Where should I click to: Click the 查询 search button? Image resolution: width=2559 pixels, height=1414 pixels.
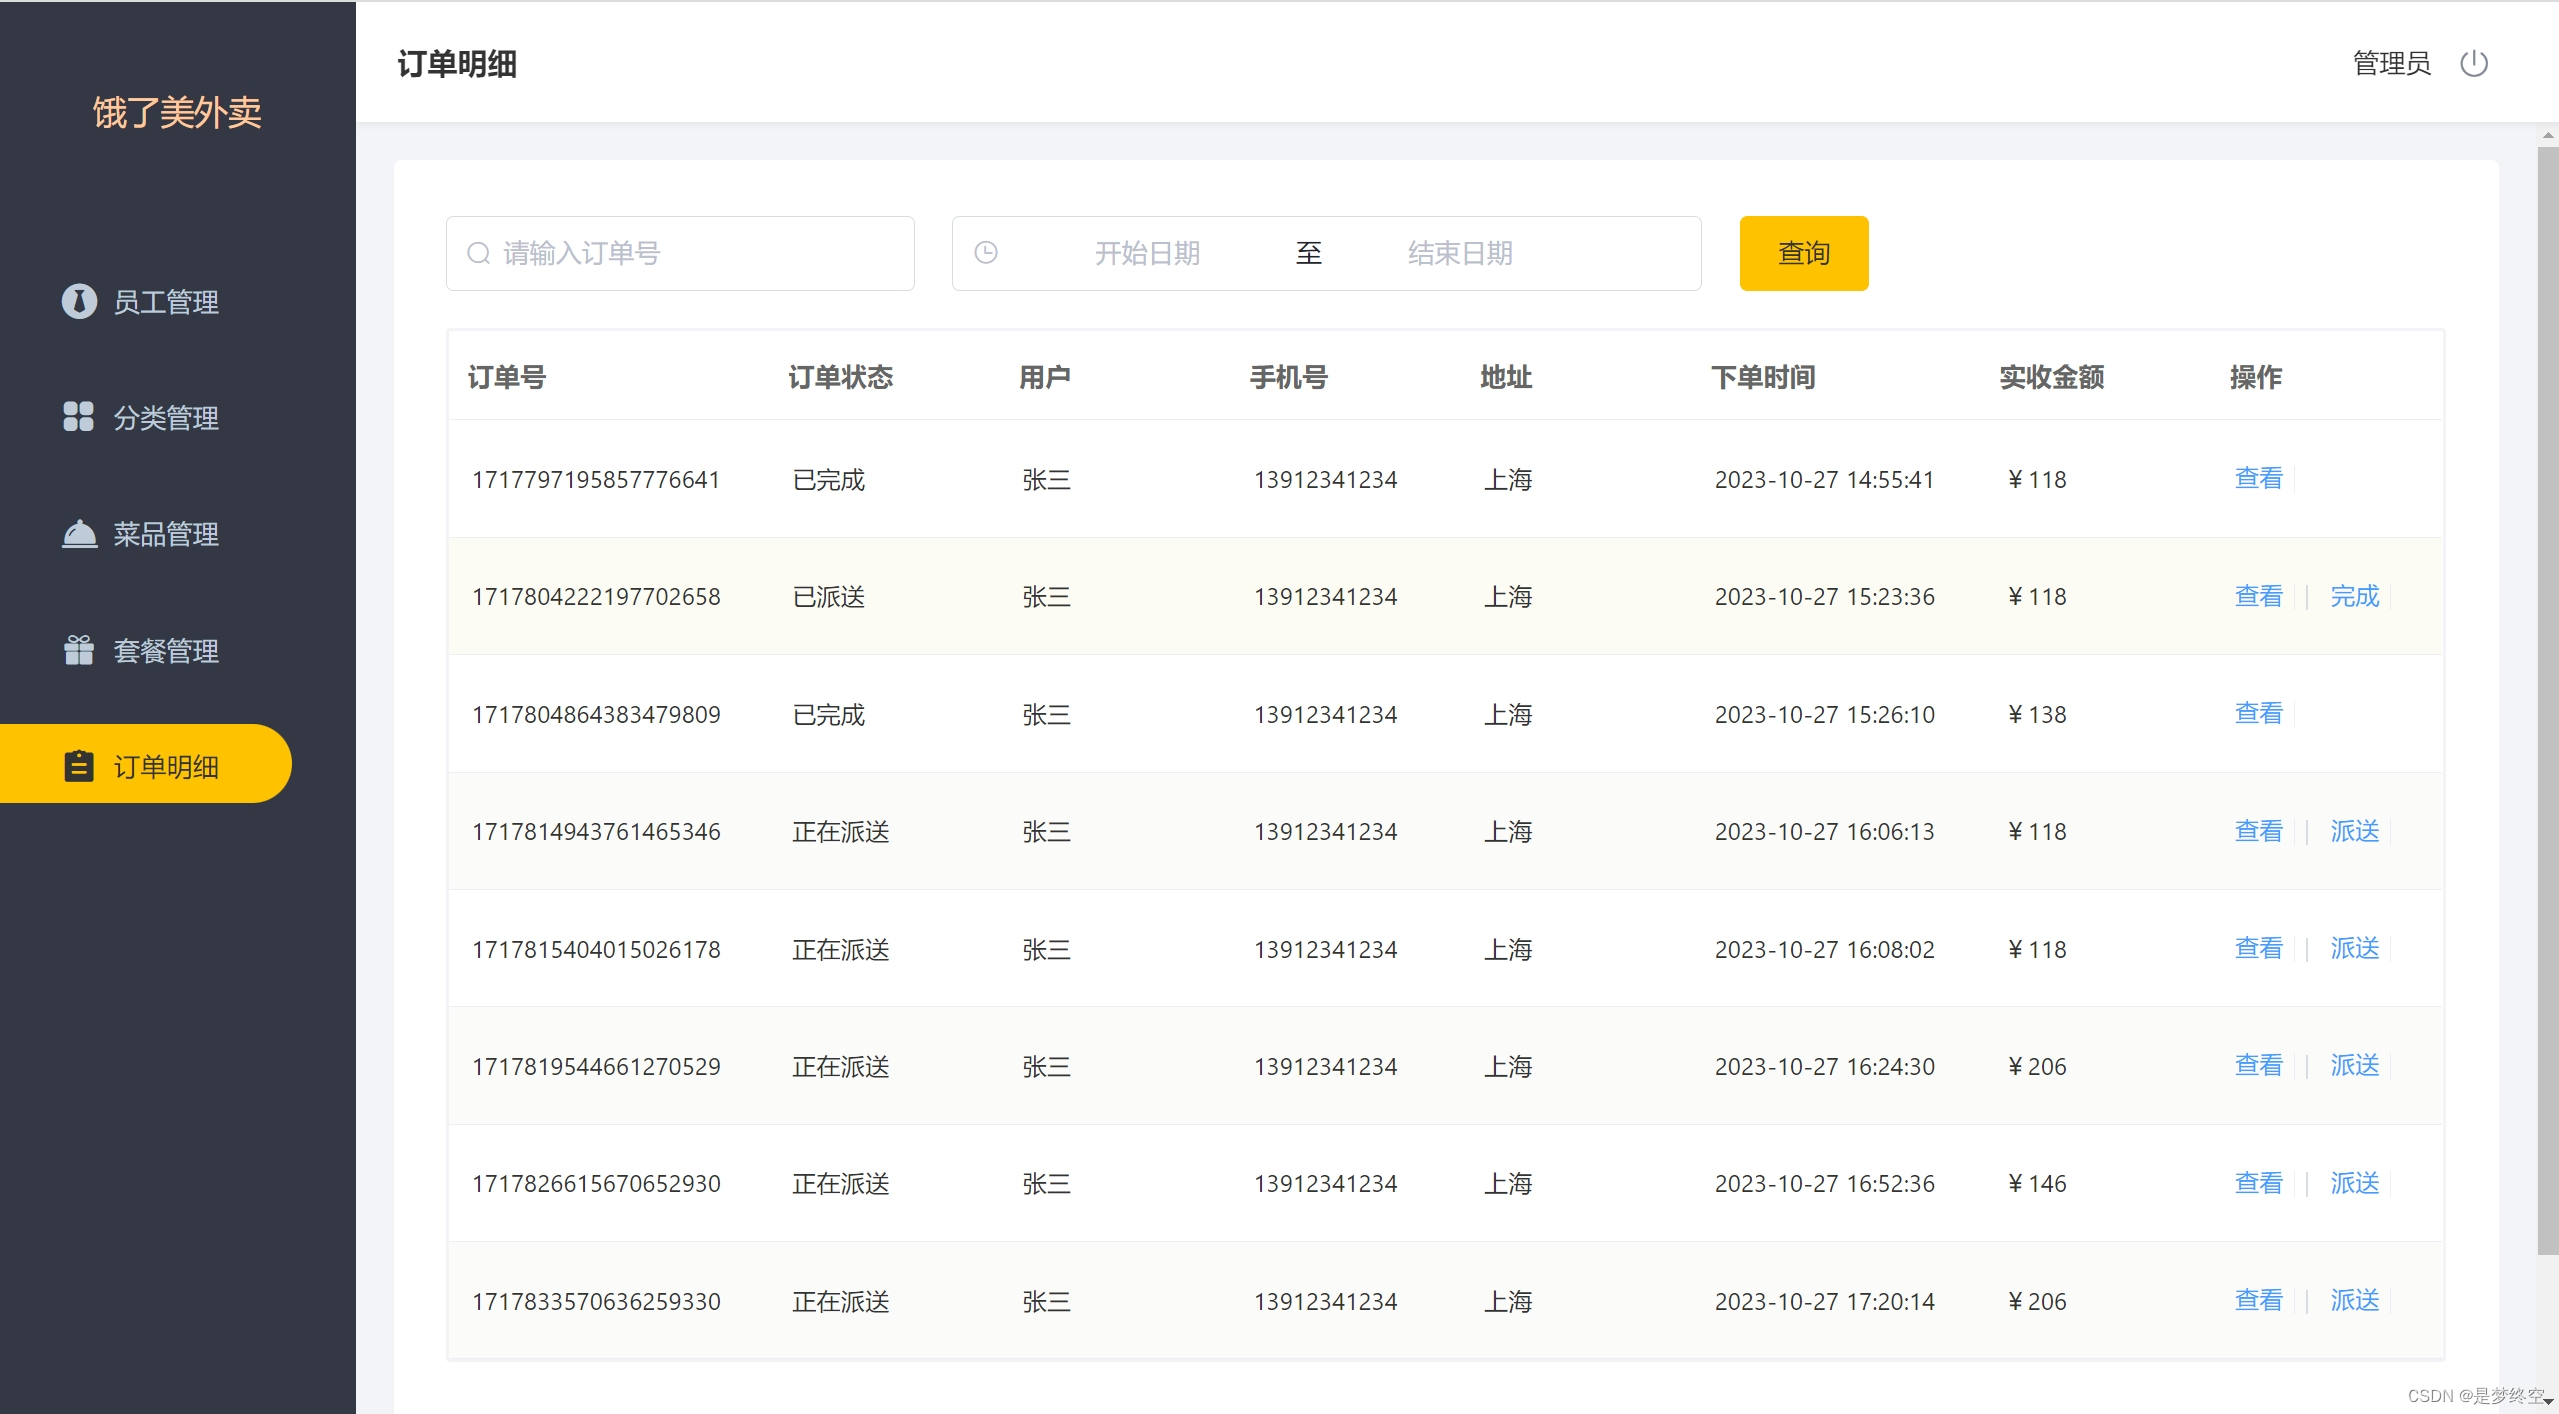tap(1804, 253)
